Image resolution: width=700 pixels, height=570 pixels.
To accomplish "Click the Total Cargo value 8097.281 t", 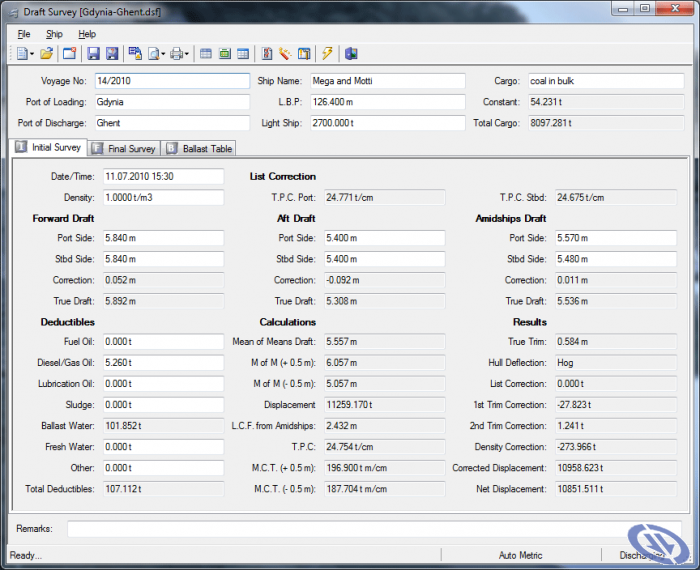I will click(x=606, y=123).
